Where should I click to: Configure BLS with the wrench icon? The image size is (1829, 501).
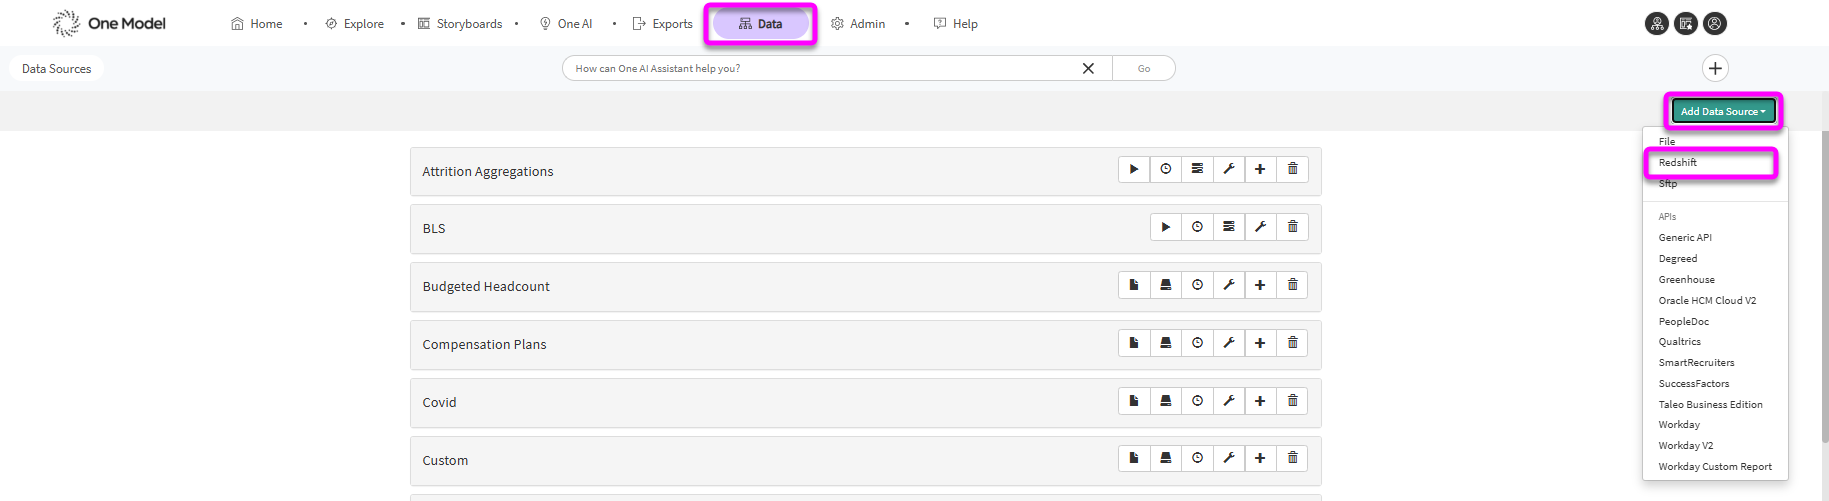click(1260, 227)
